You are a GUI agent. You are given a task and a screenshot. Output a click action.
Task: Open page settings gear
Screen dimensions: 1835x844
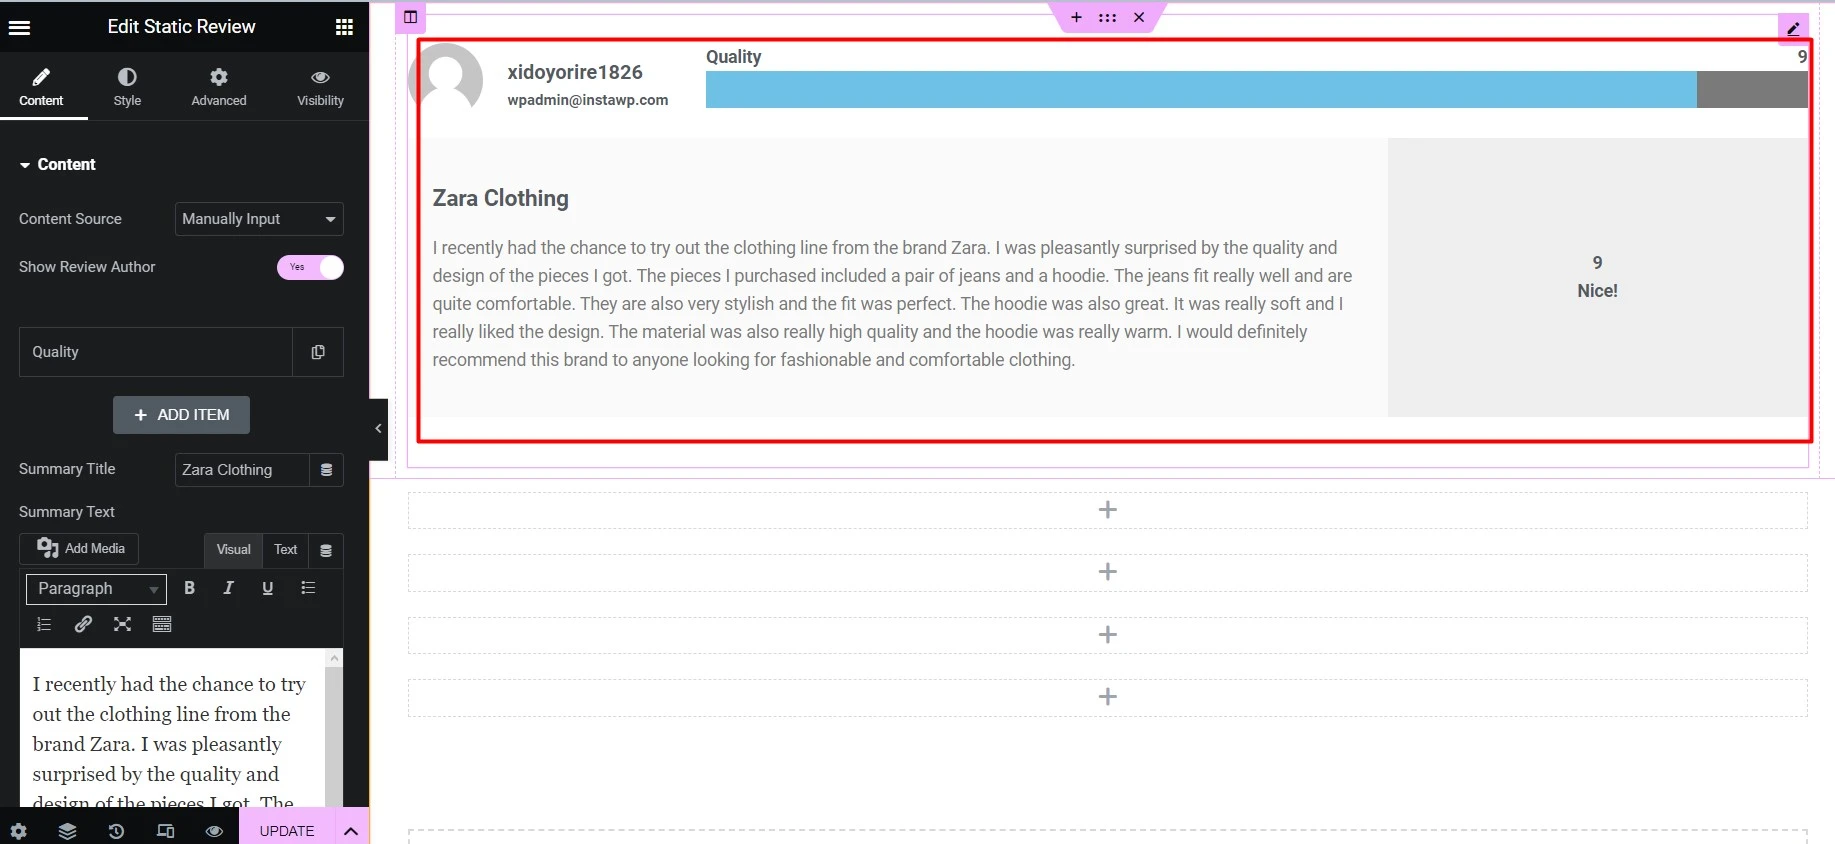pyautogui.click(x=19, y=831)
